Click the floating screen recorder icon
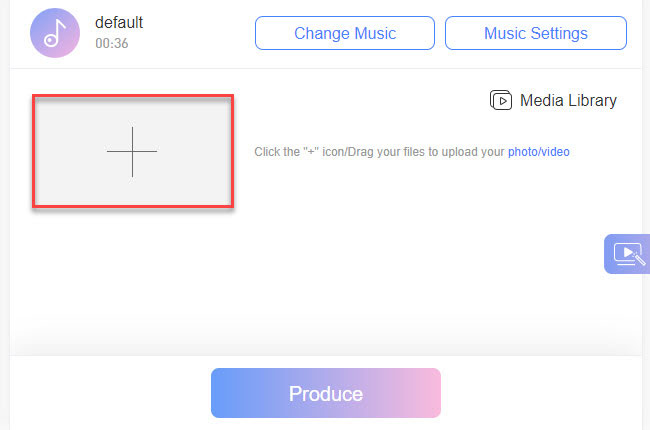 pos(629,254)
